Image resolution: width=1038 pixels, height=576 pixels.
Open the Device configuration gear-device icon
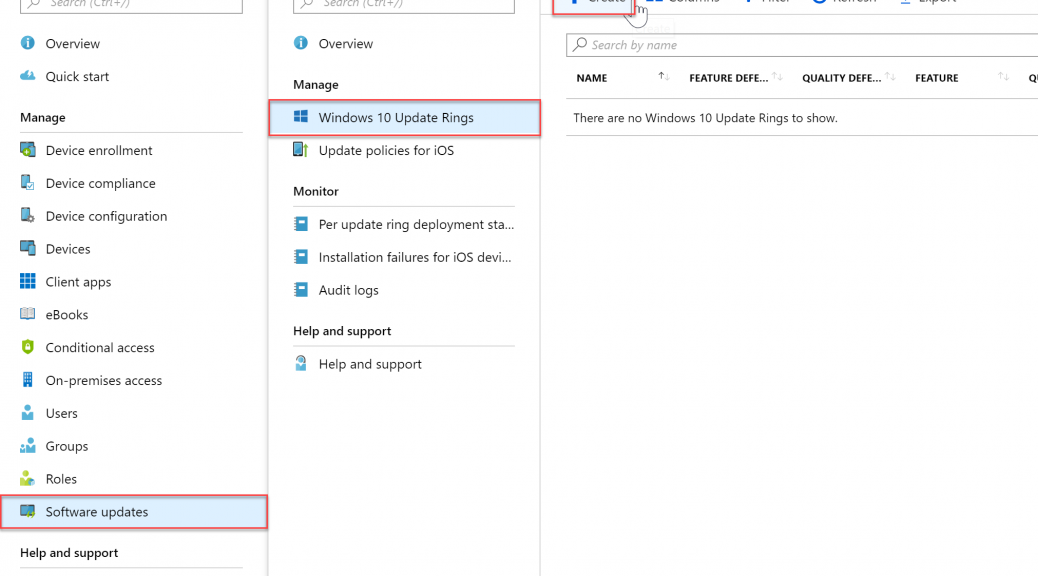point(28,215)
